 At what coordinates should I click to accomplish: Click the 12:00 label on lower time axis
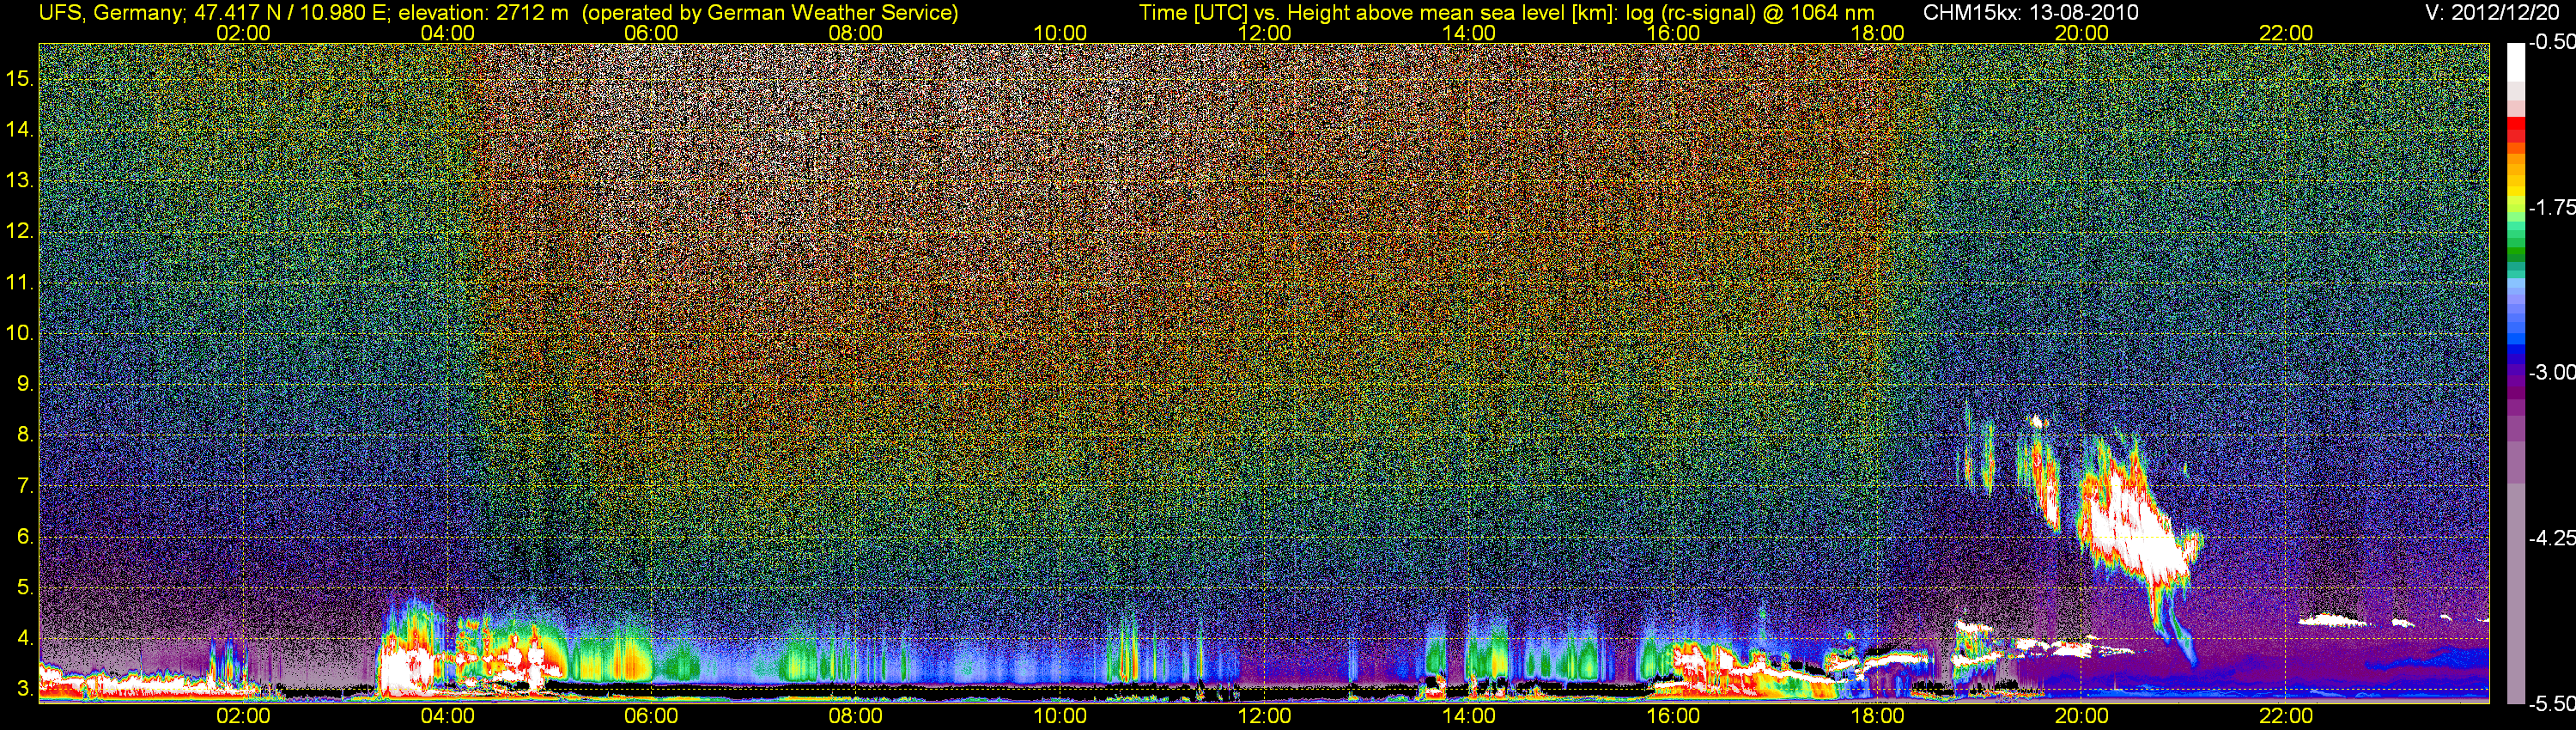(x=1264, y=716)
